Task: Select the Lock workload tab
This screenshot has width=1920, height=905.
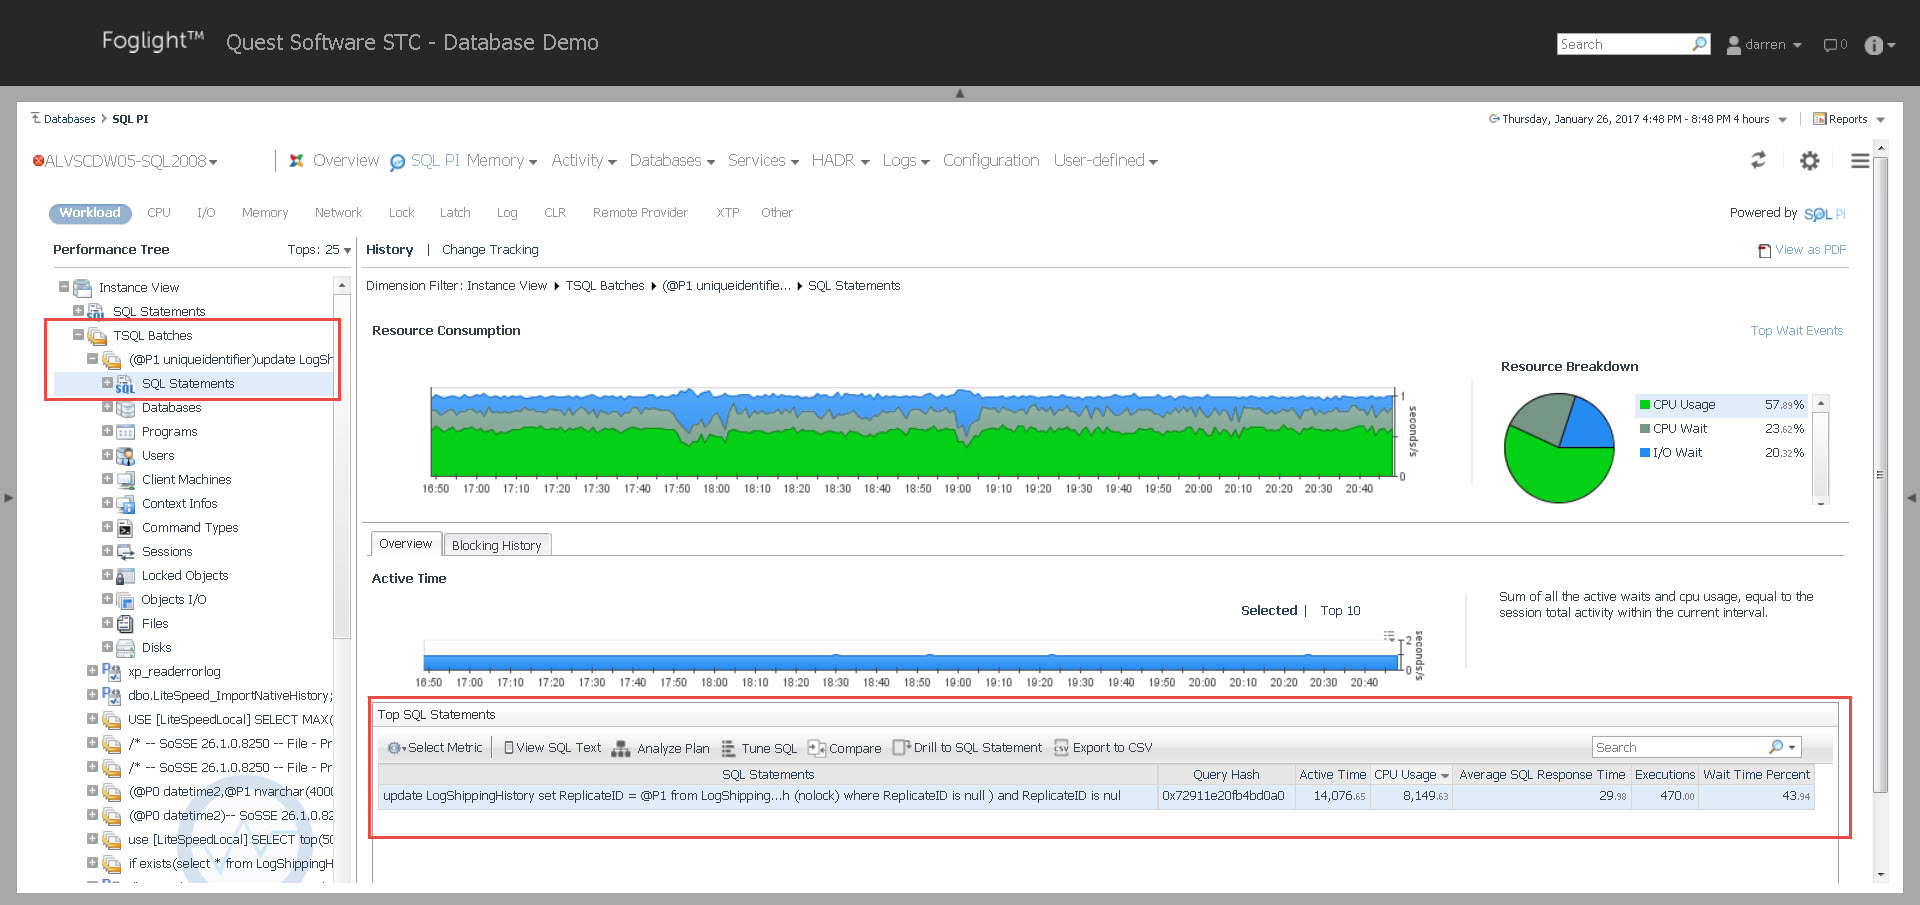Action: (401, 213)
